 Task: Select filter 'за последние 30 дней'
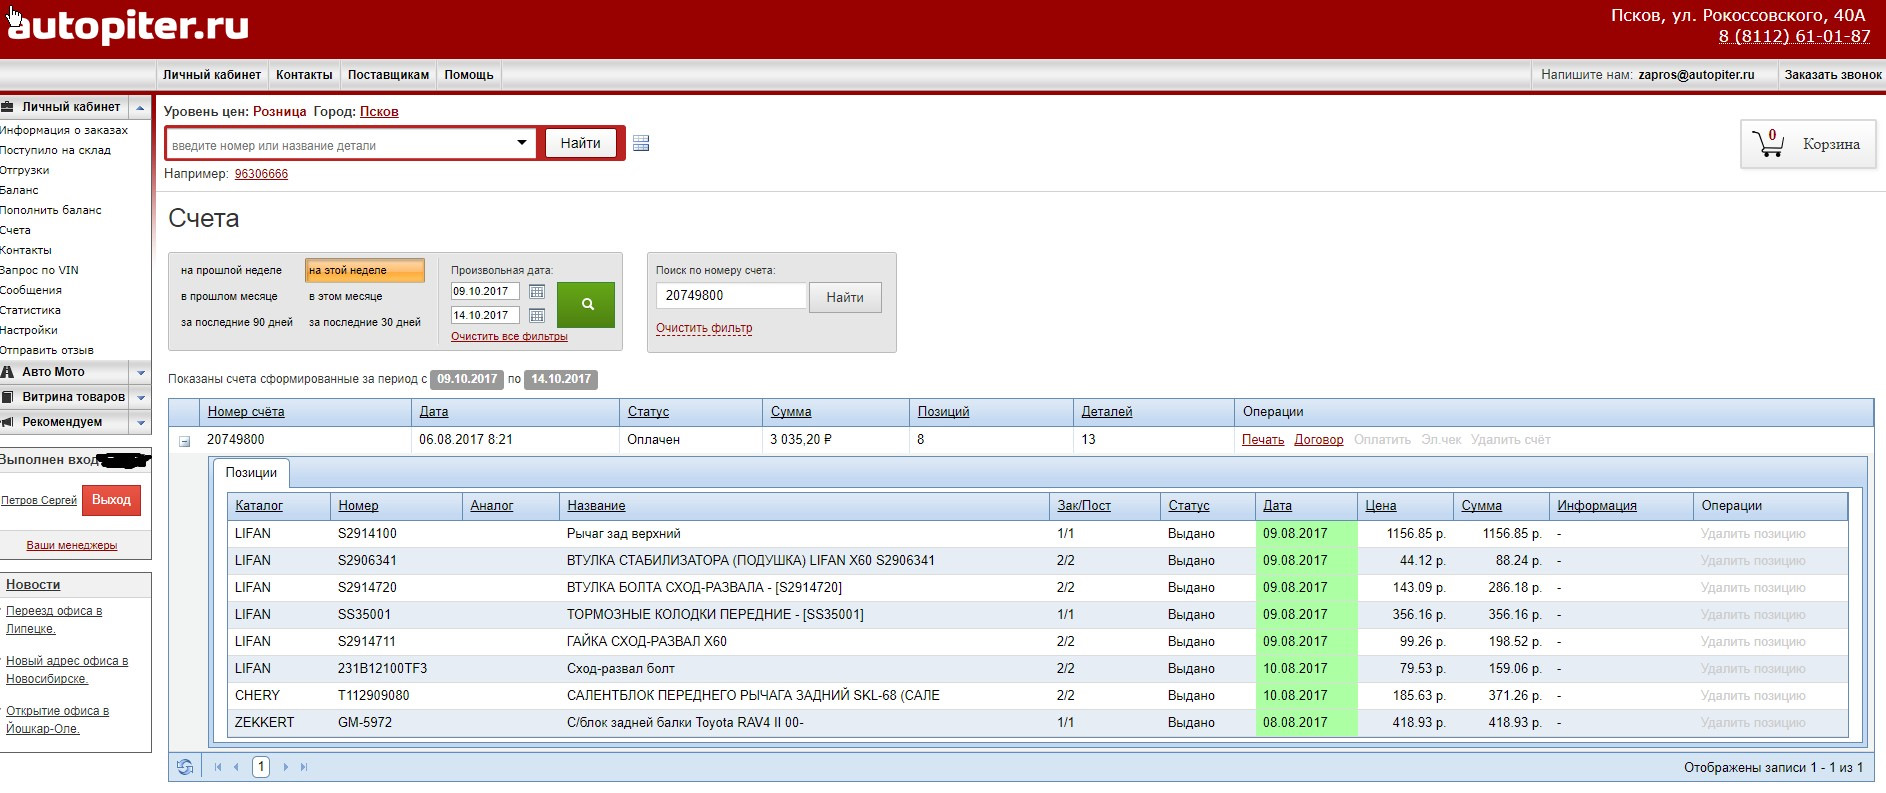tap(365, 322)
